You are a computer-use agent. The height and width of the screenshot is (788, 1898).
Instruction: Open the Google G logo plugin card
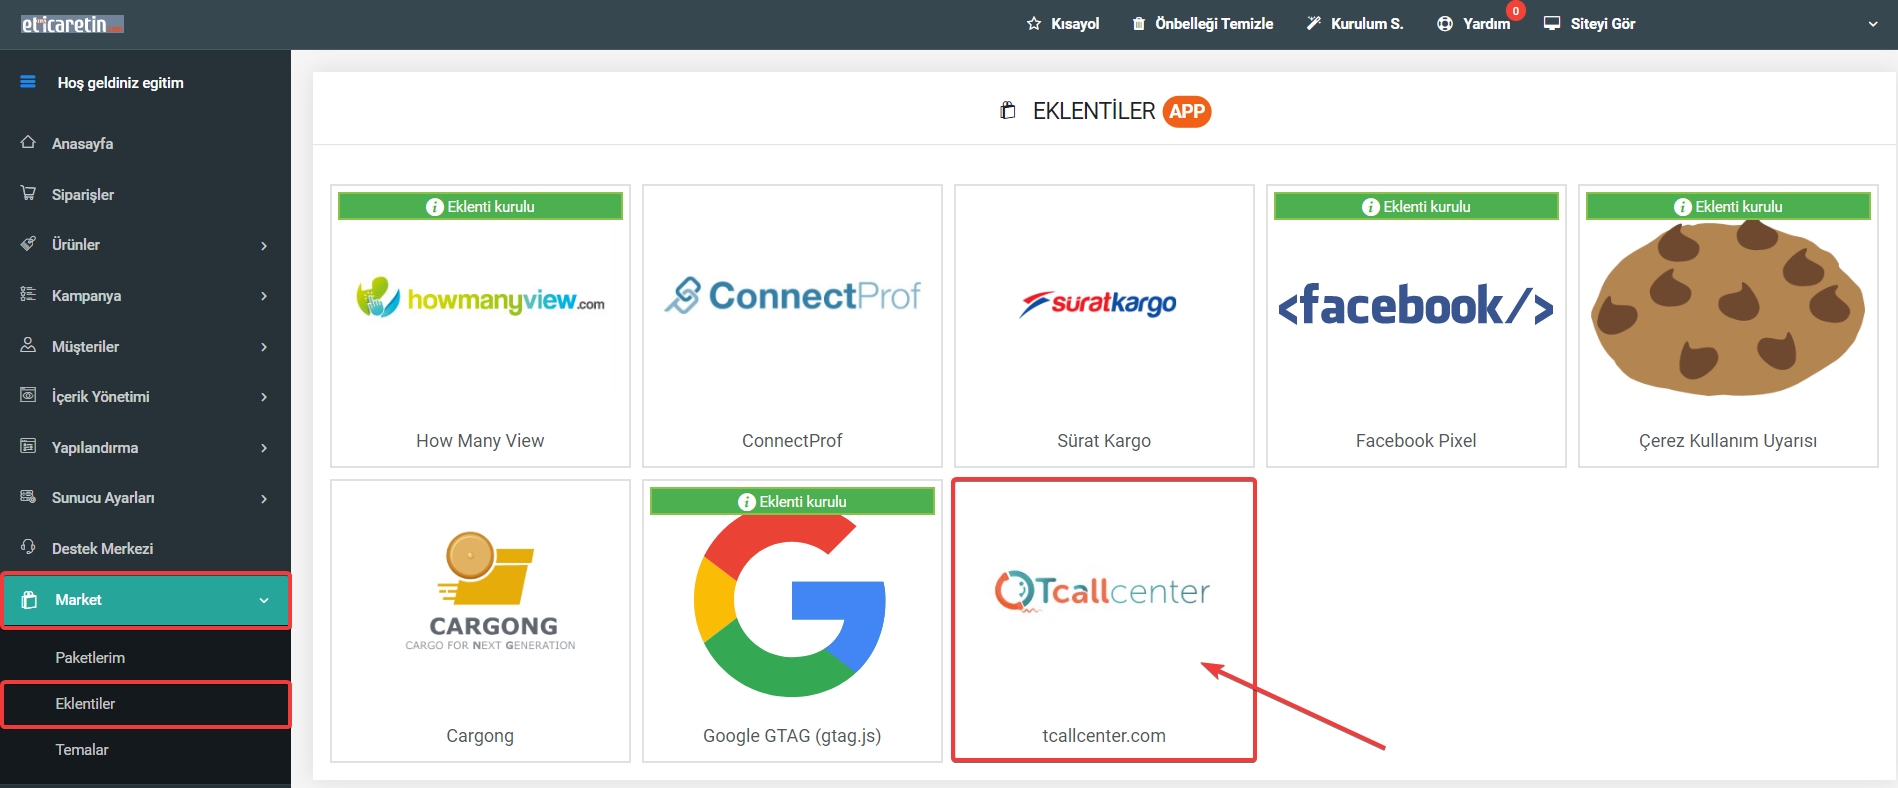(x=790, y=606)
